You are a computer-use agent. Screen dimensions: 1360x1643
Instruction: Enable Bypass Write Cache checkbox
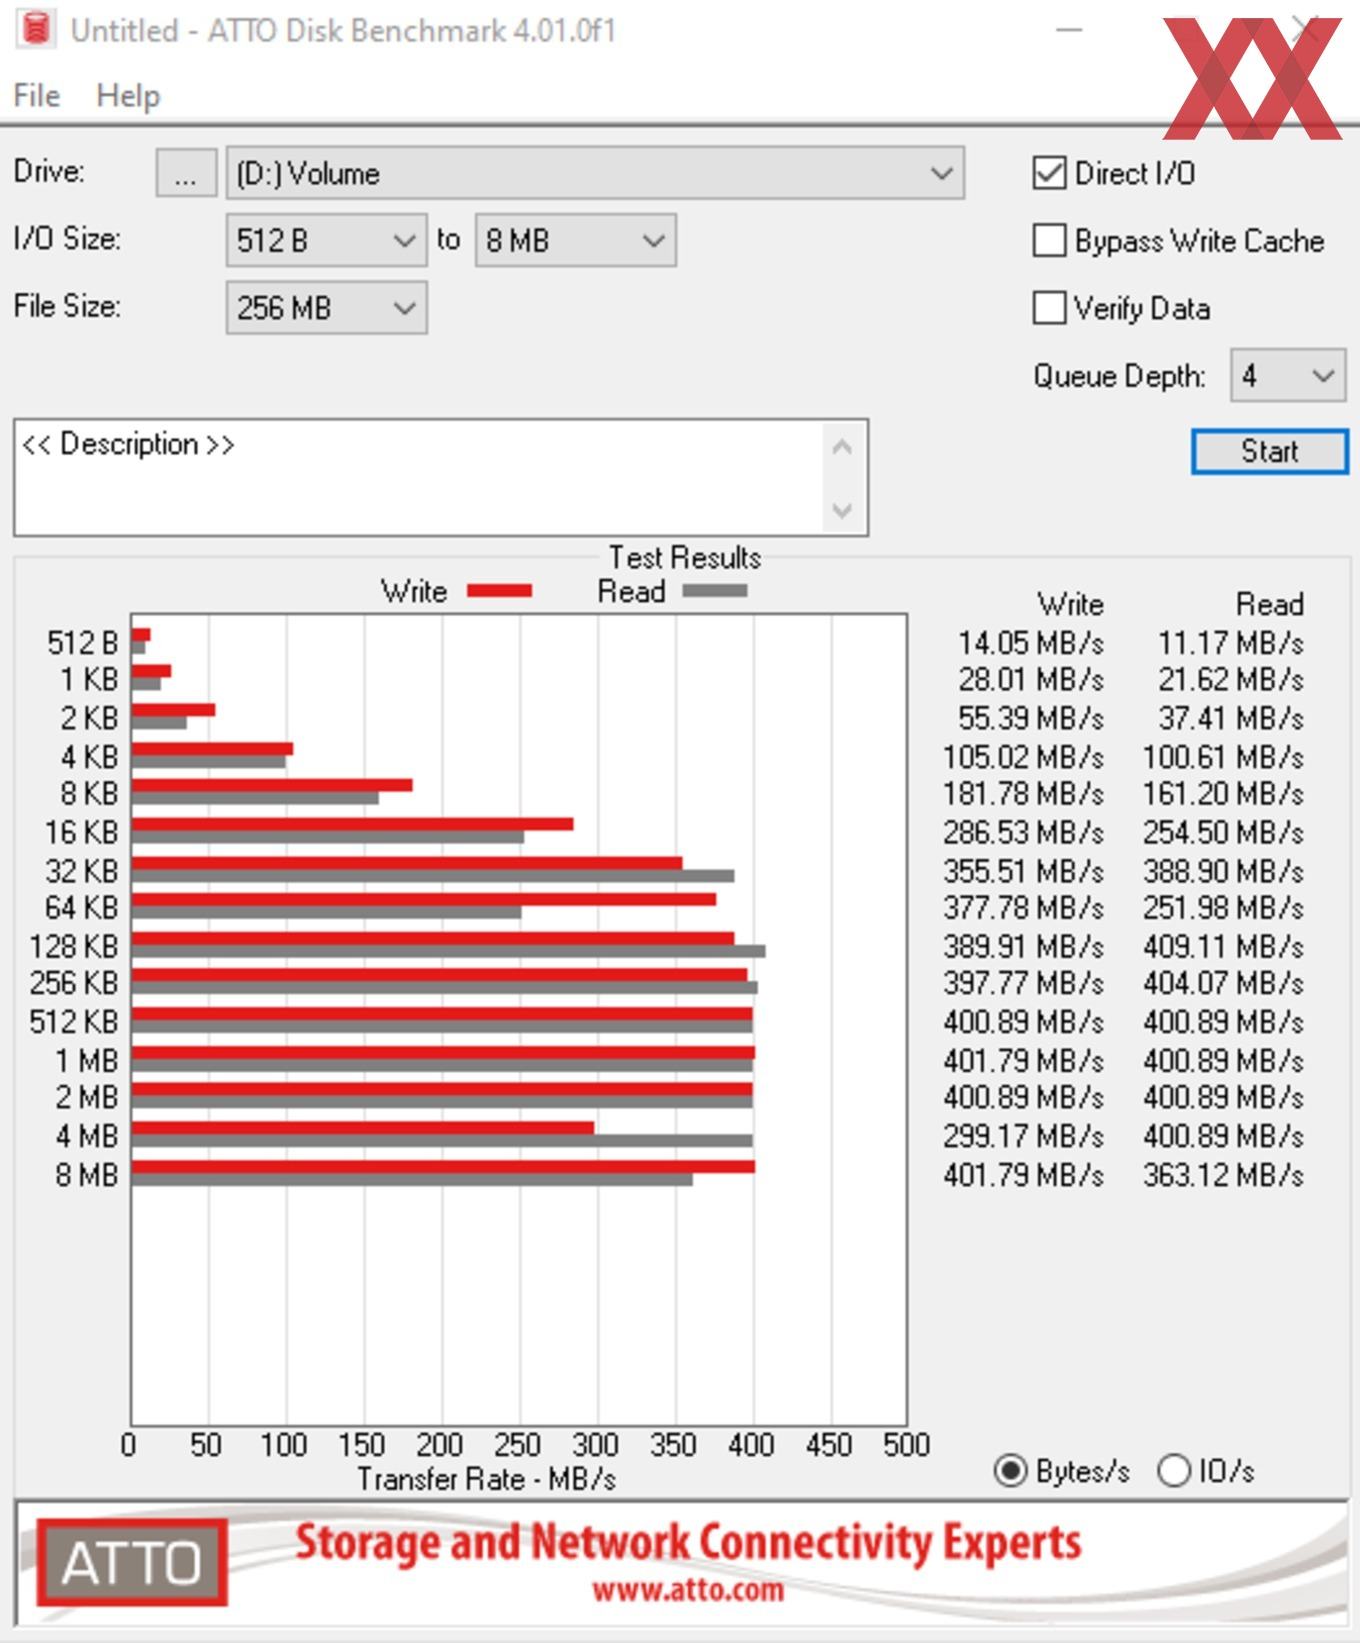1049,240
